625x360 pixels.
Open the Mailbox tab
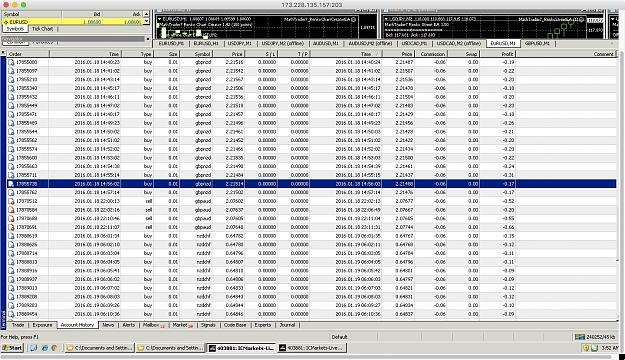tap(153, 325)
